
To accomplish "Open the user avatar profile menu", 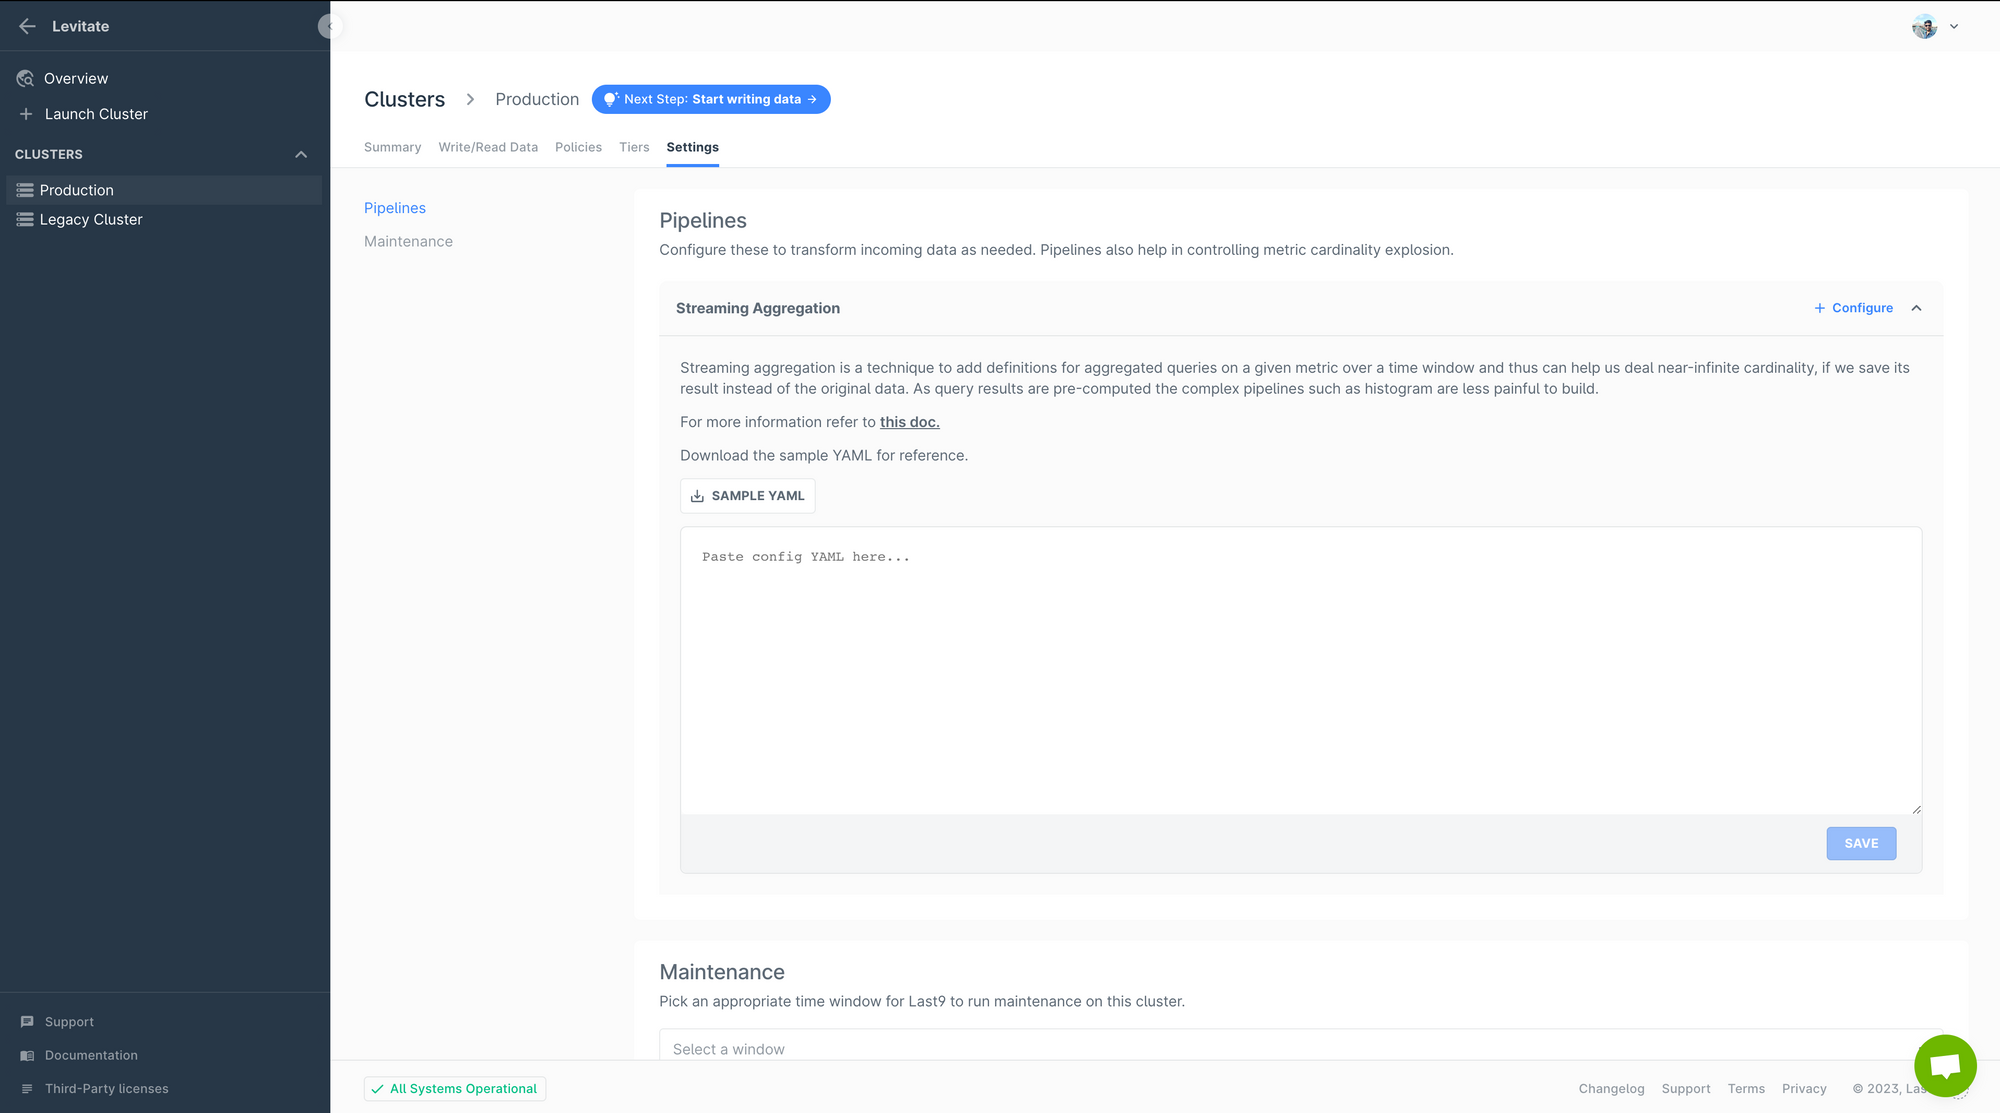I will 1925,27.
